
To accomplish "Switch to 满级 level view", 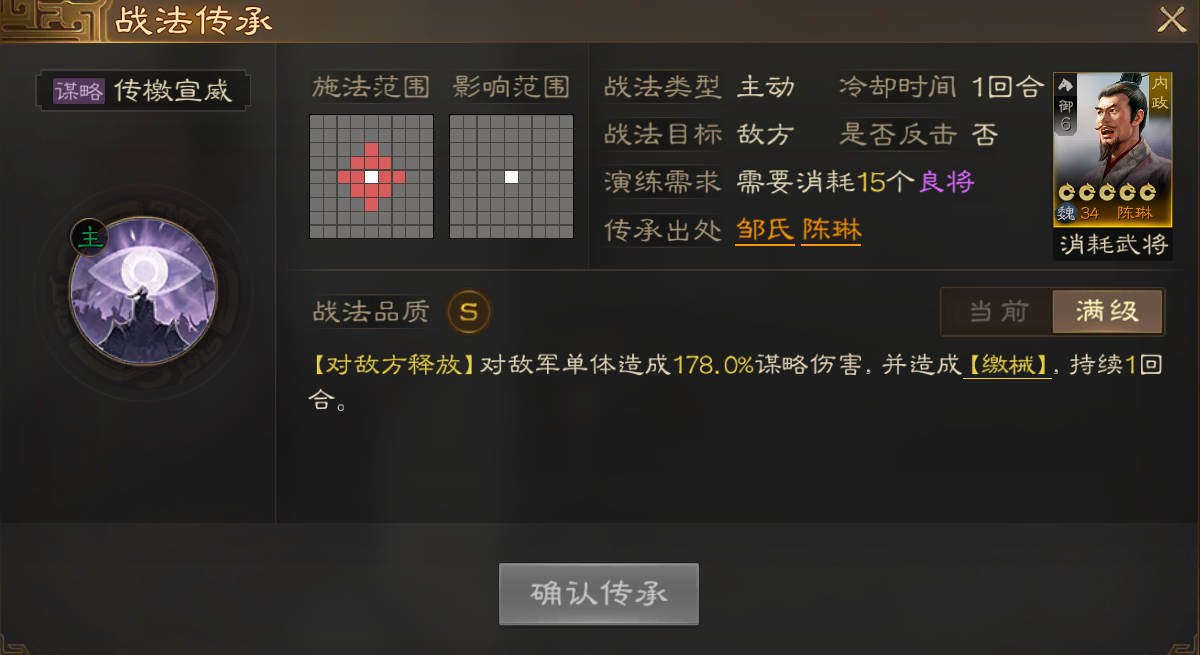I will click(x=1108, y=312).
